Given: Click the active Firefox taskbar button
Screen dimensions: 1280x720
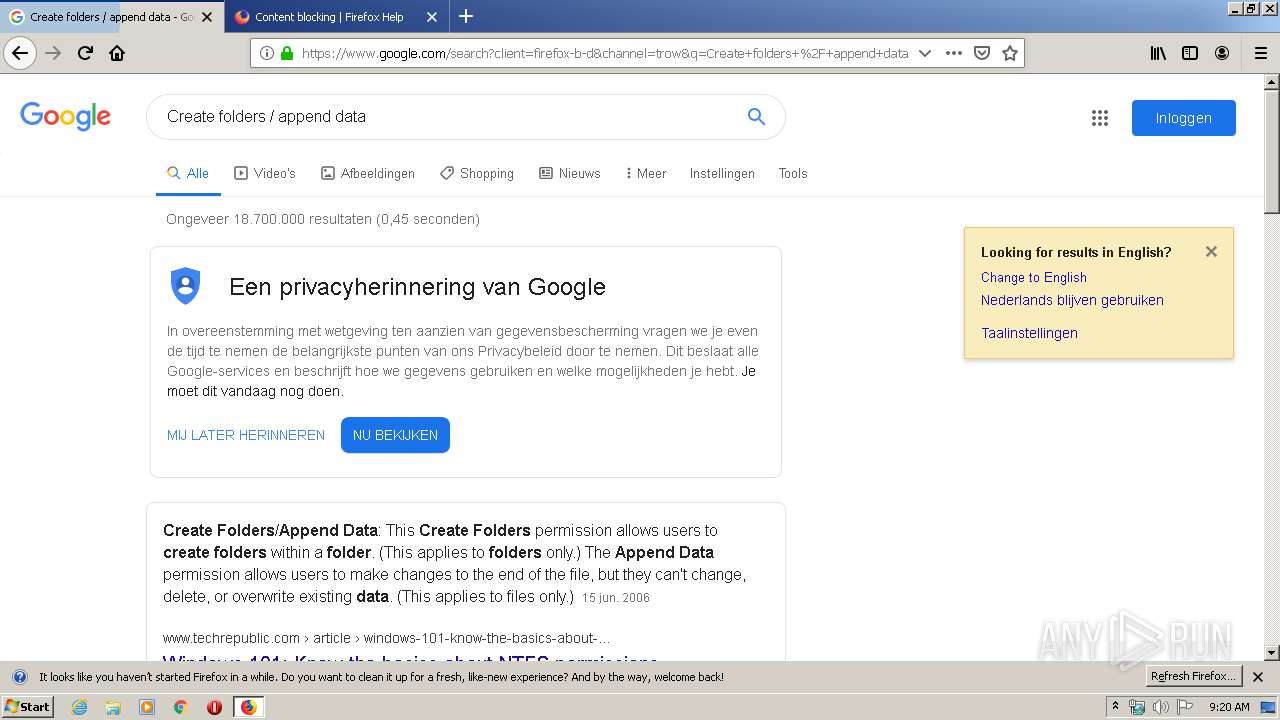Looking at the screenshot, I should [x=248, y=707].
